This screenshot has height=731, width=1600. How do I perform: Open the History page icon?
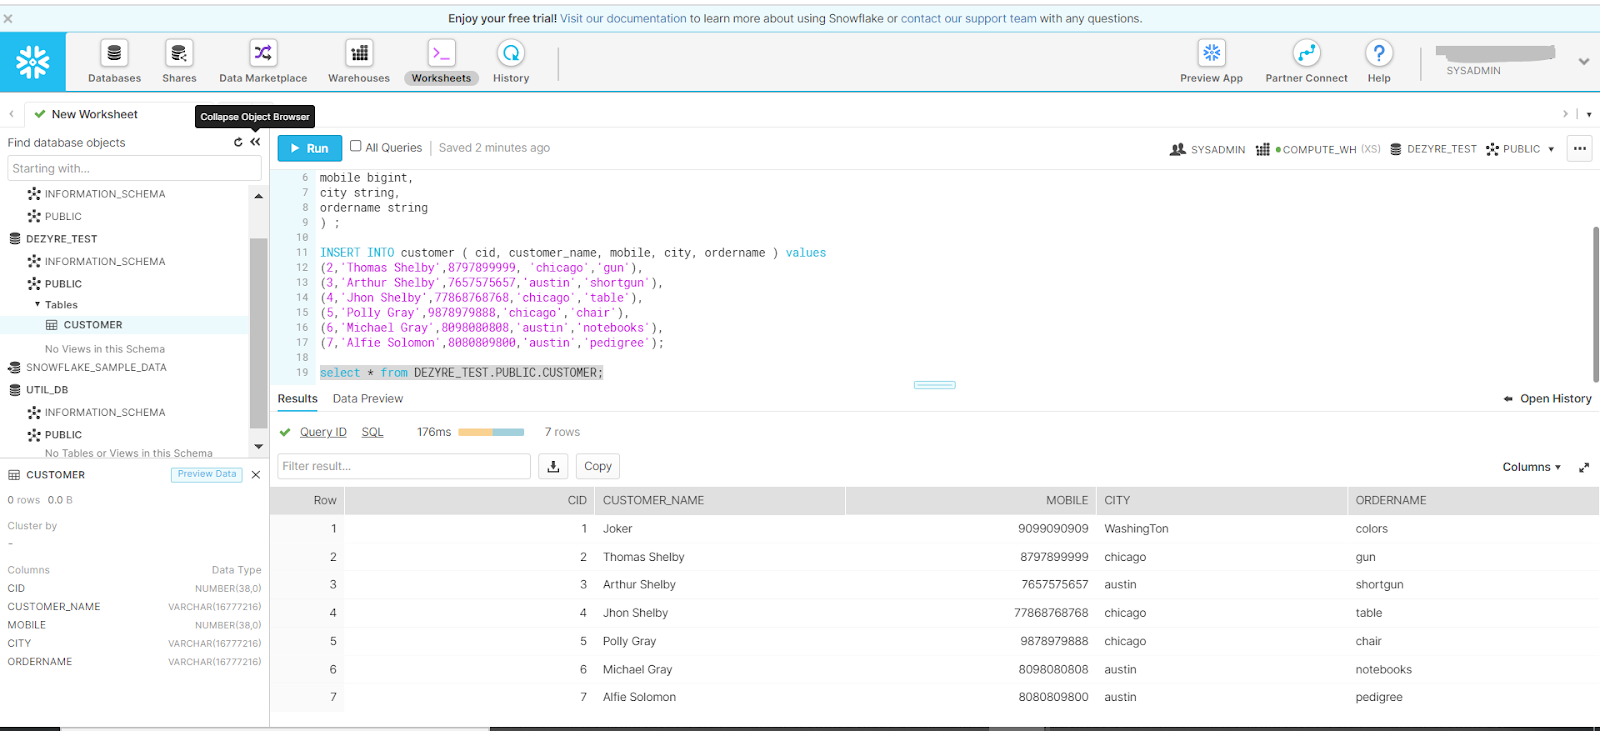tap(511, 54)
